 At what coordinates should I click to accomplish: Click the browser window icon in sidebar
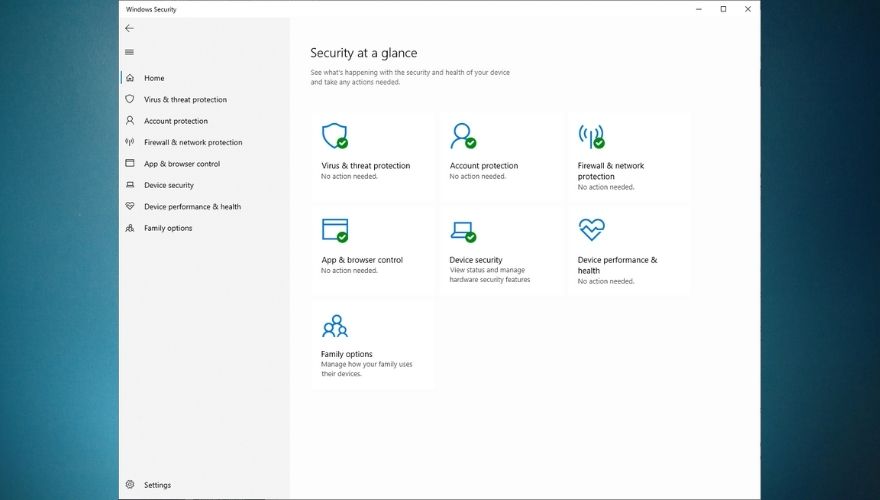pyautogui.click(x=130, y=163)
